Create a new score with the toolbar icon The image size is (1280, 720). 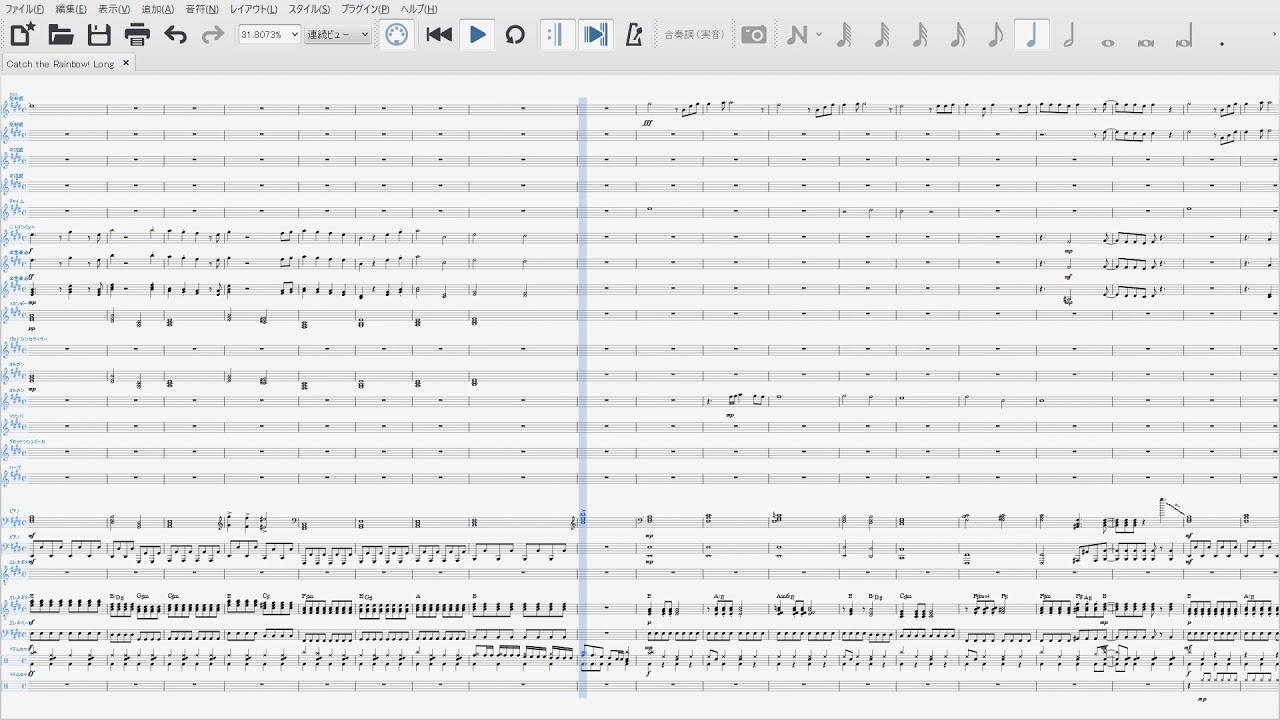(x=23, y=35)
